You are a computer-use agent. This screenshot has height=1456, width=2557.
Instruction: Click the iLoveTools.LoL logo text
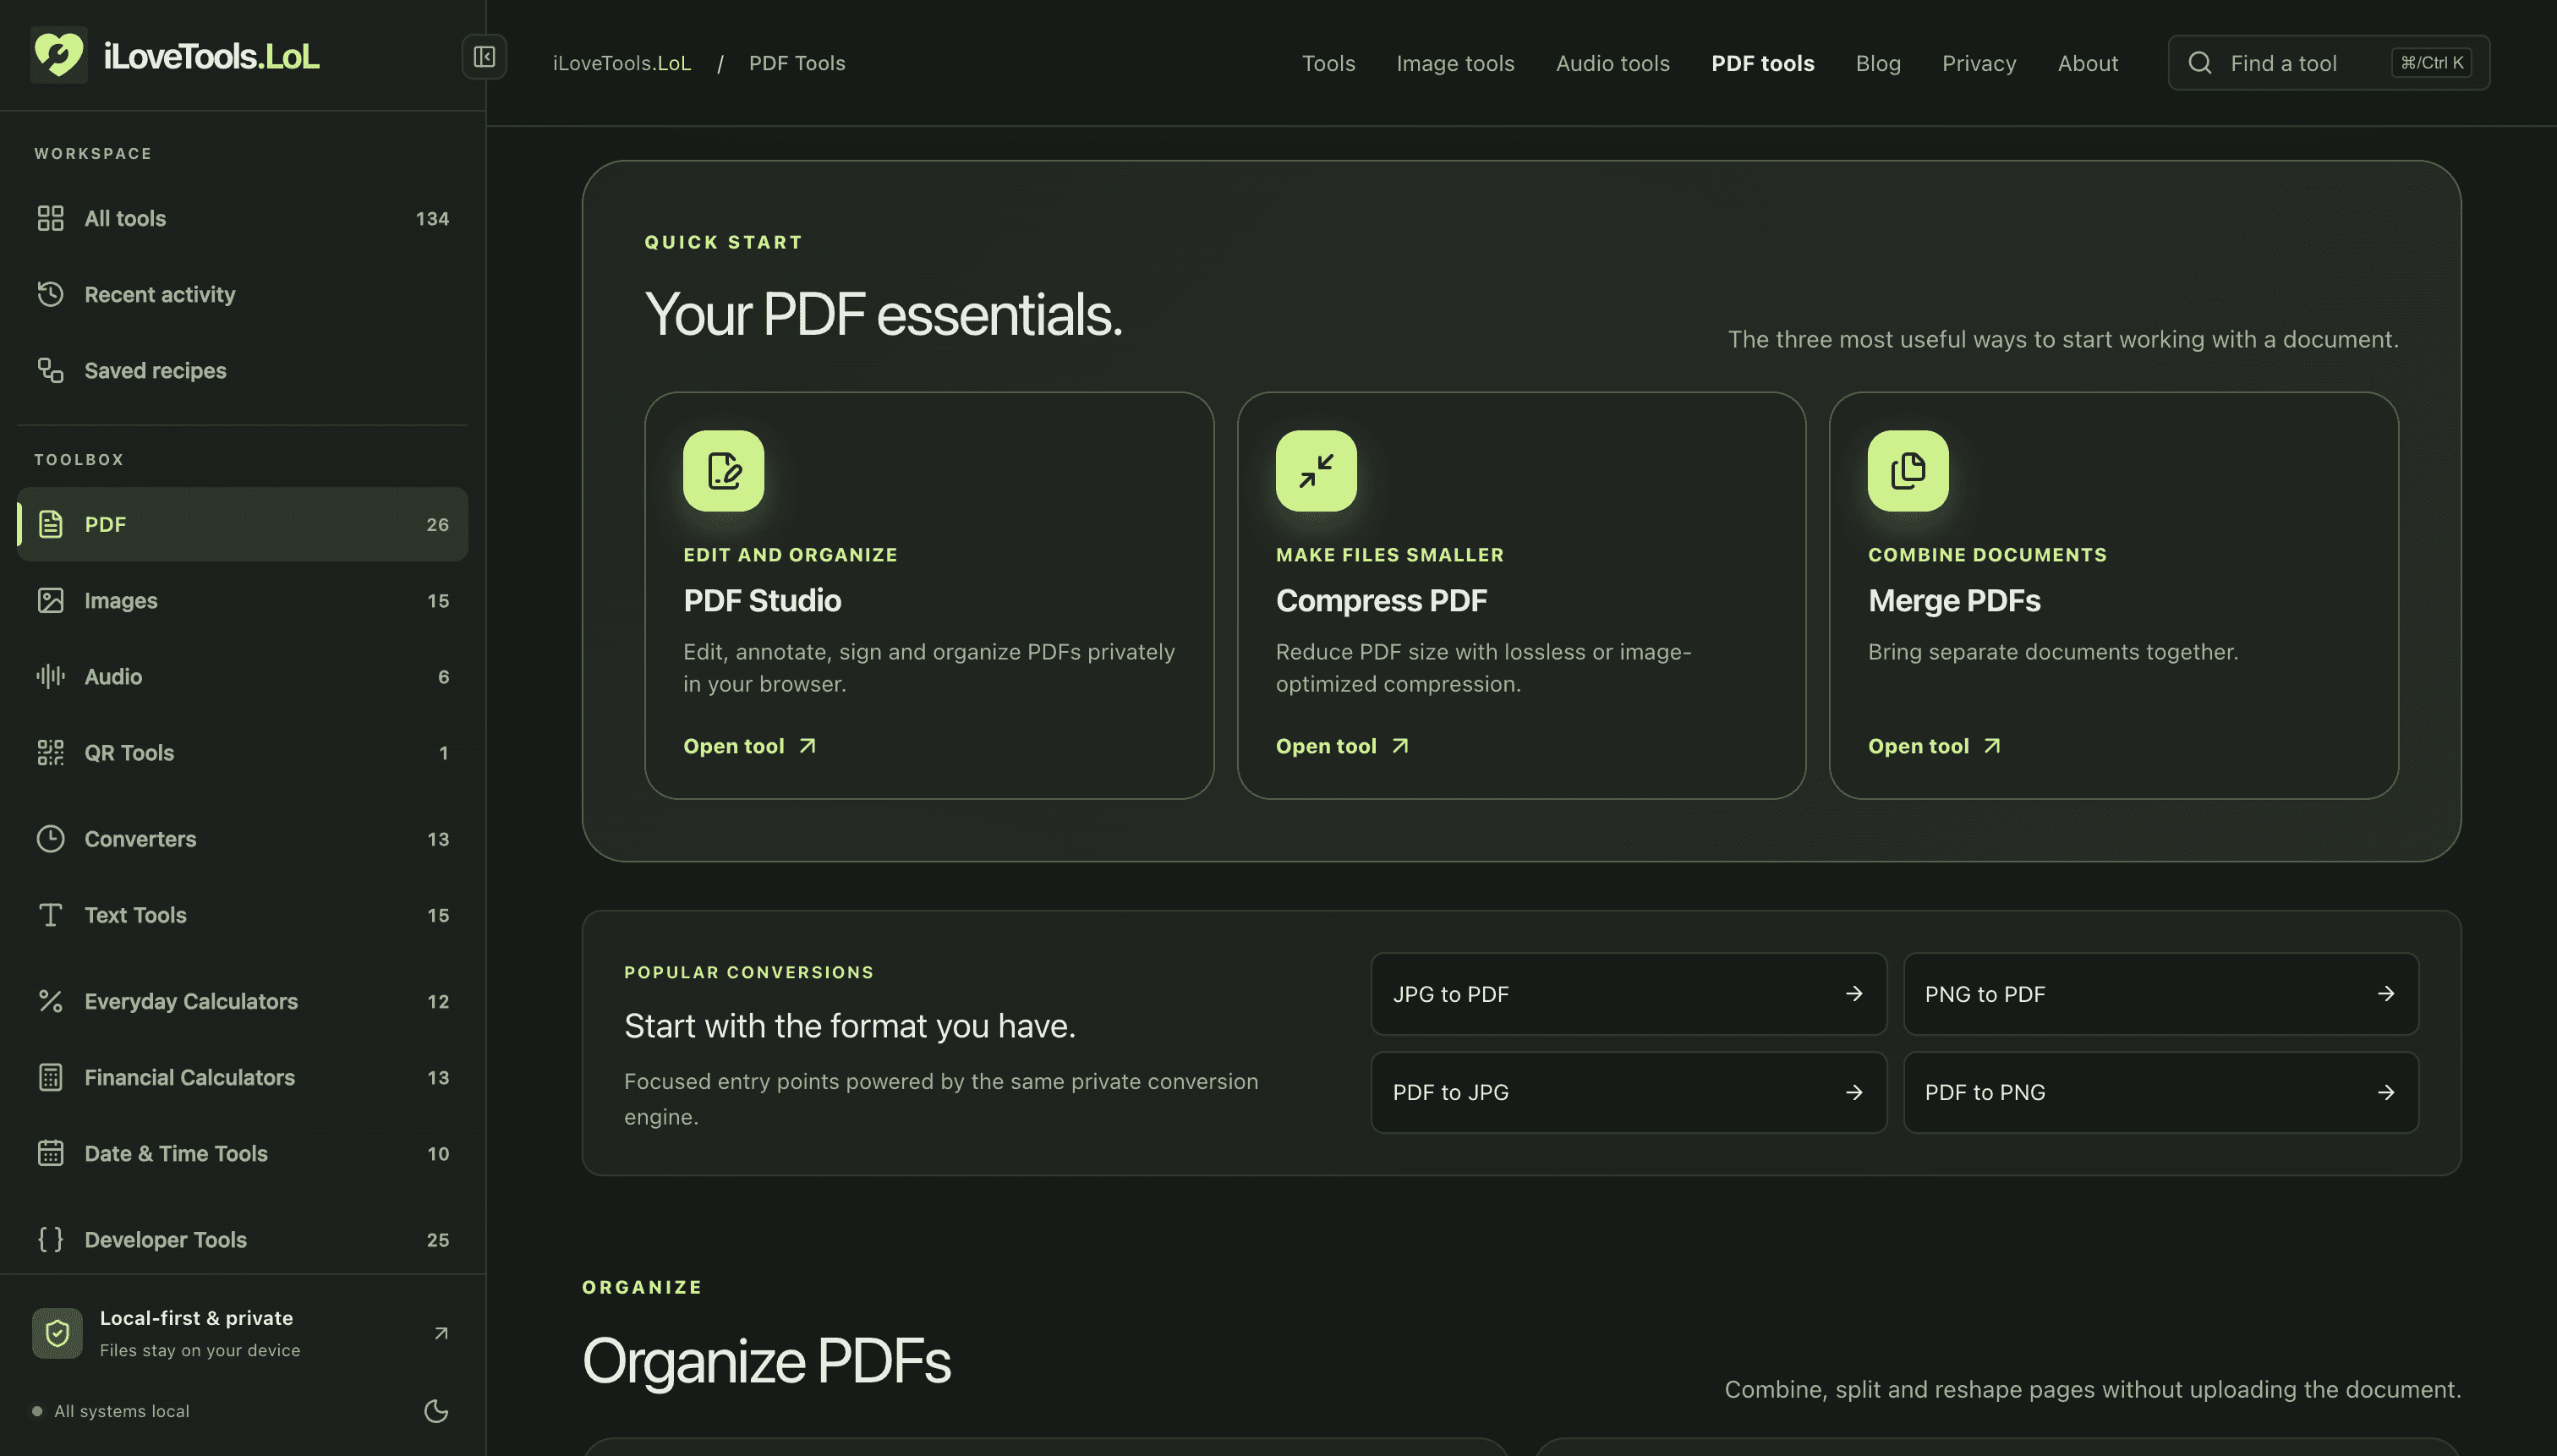pyautogui.click(x=211, y=56)
